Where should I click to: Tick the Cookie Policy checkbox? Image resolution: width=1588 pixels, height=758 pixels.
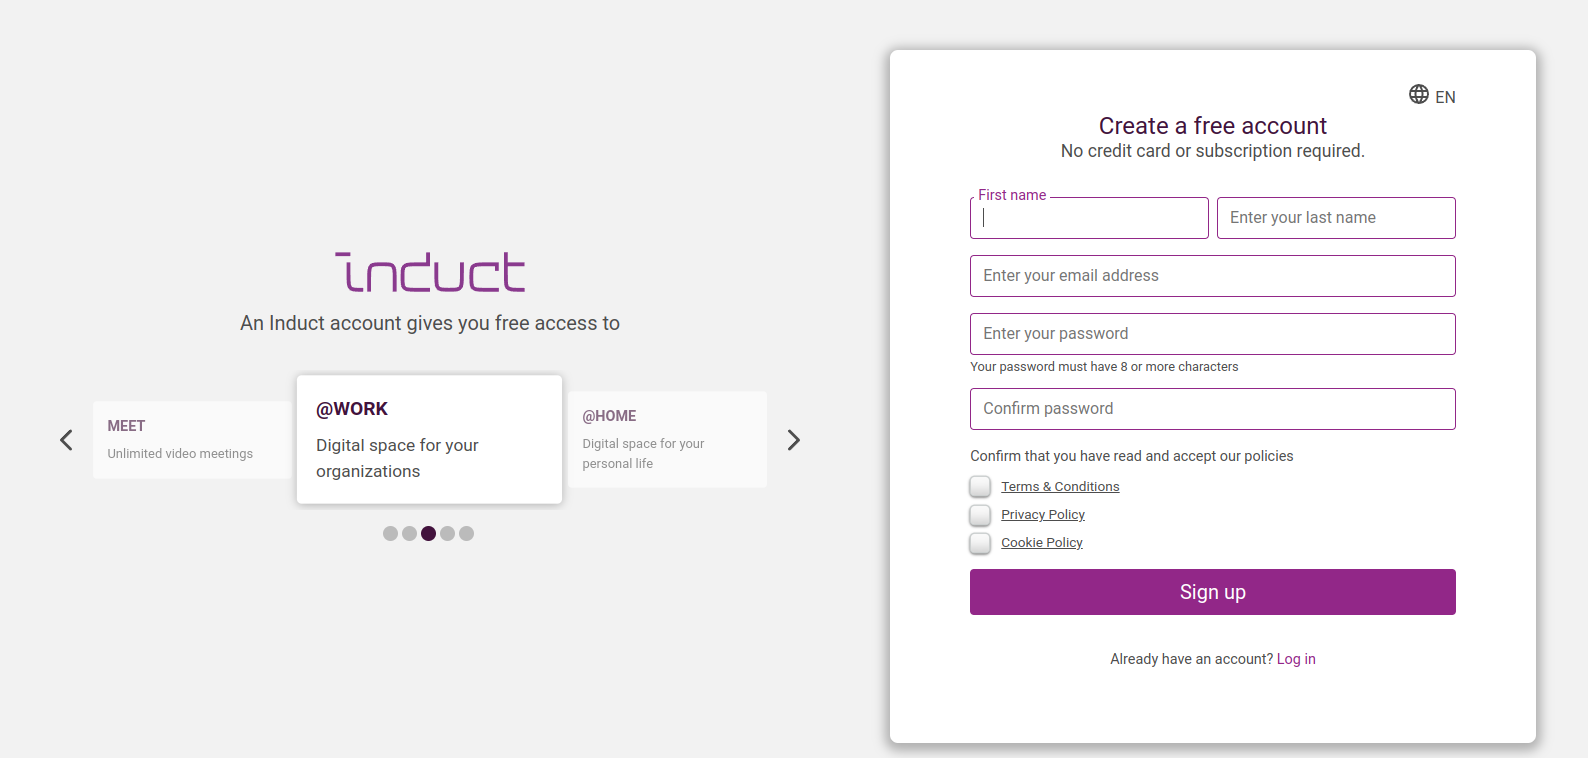point(980,542)
